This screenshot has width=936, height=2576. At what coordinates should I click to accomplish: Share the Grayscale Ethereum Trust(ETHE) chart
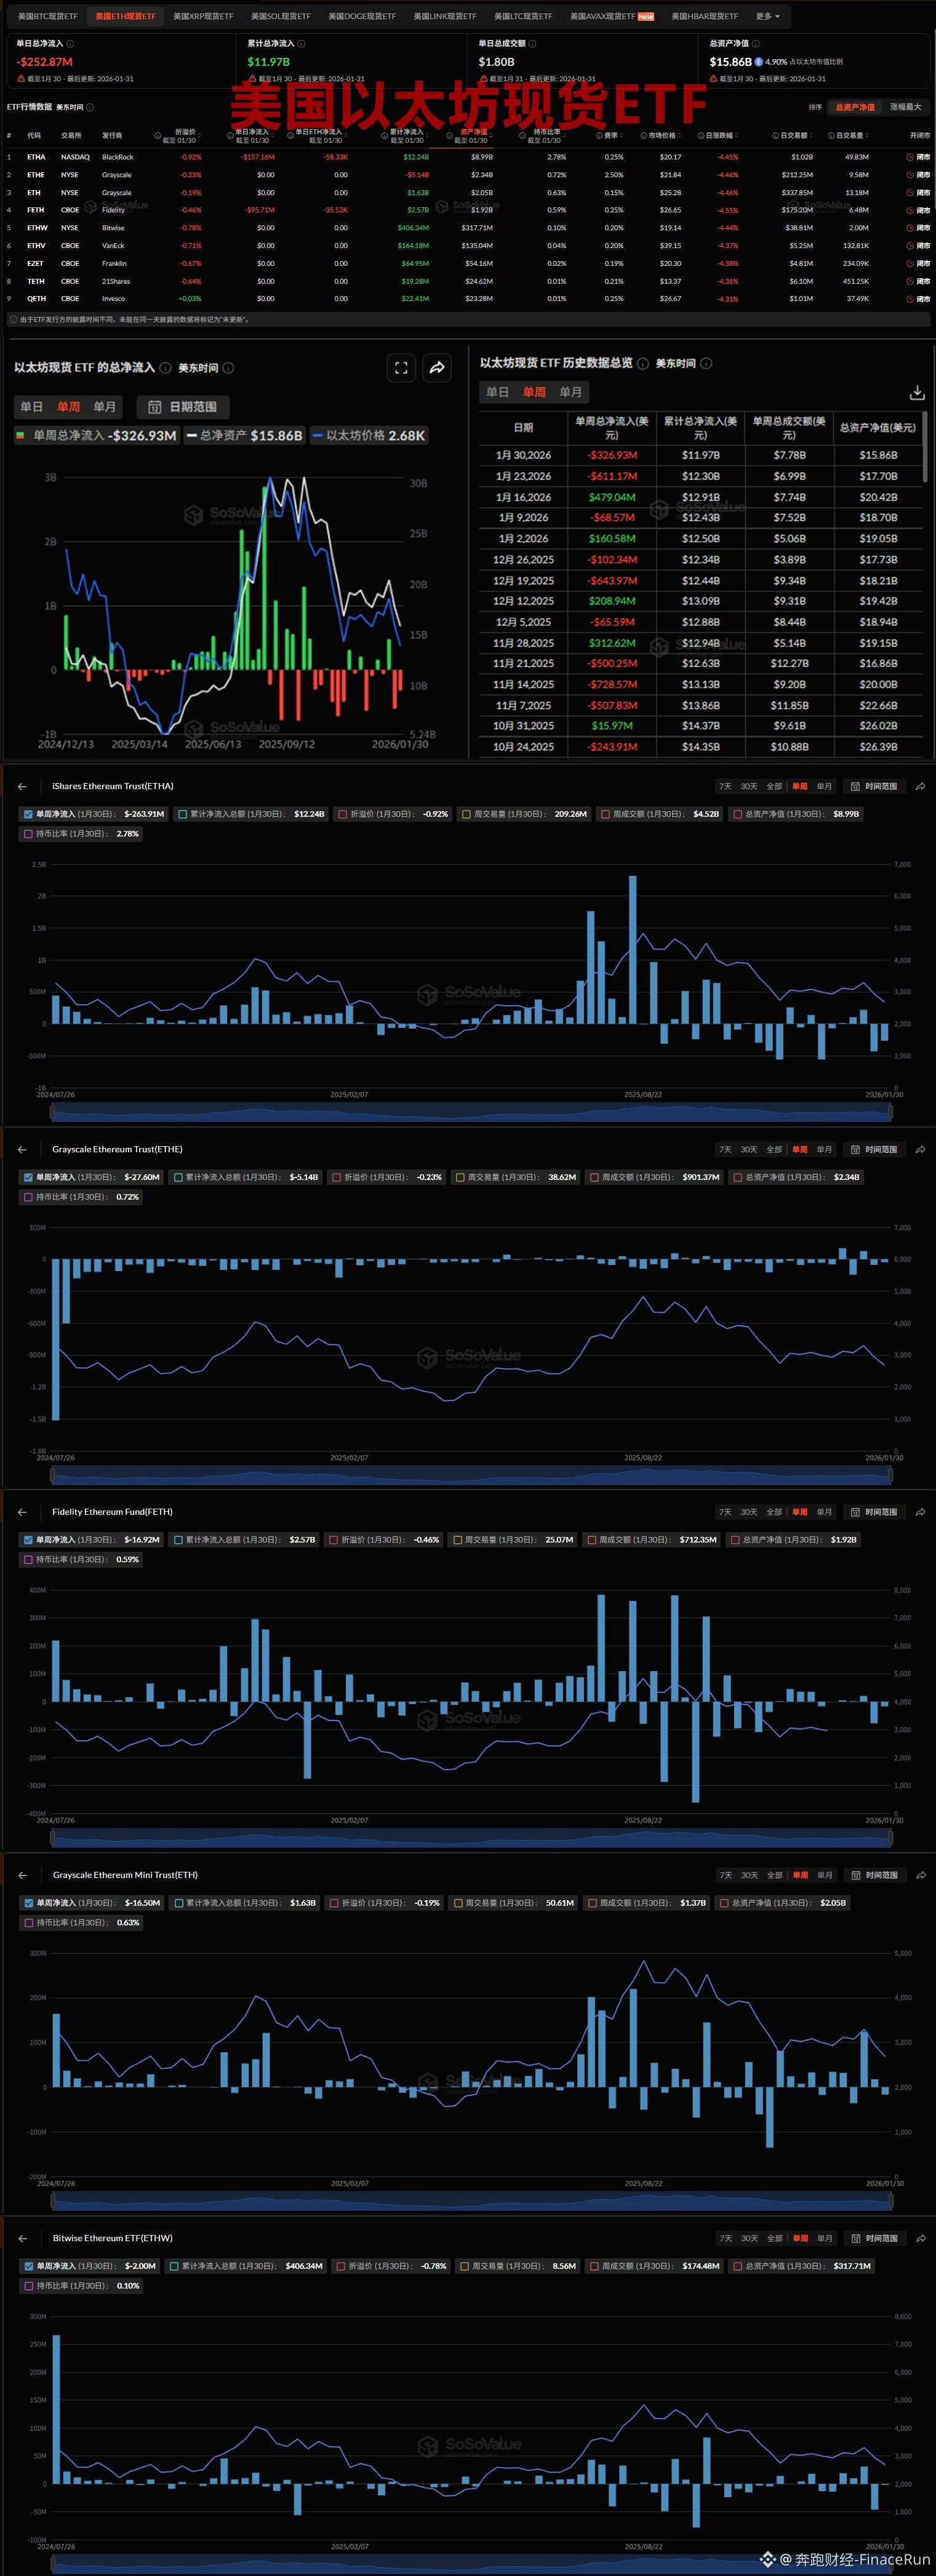920,1149
